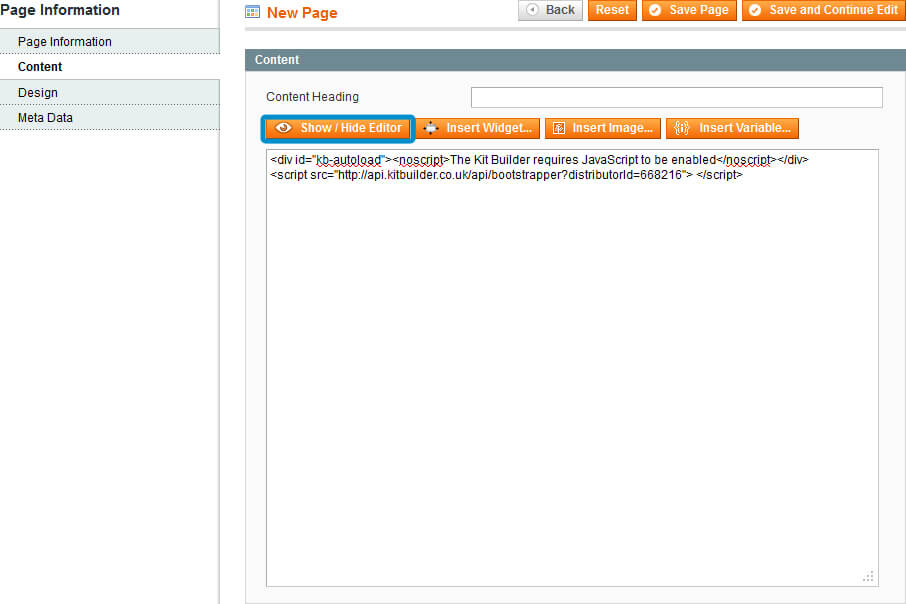Click the Page Information sidebar heading
This screenshot has width=906, height=604.
click(x=60, y=10)
